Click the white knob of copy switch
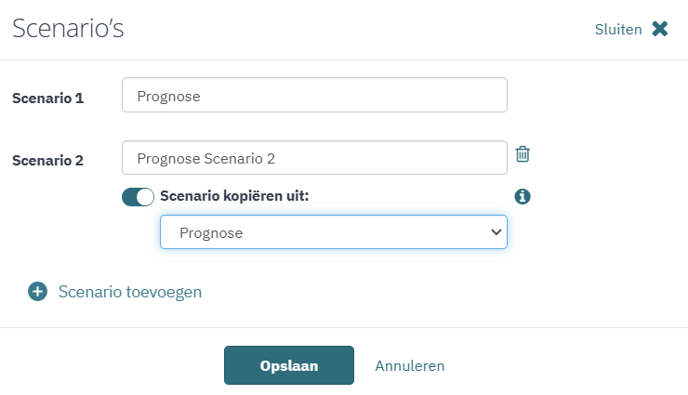The height and width of the screenshot is (395, 688). (145, 197)
